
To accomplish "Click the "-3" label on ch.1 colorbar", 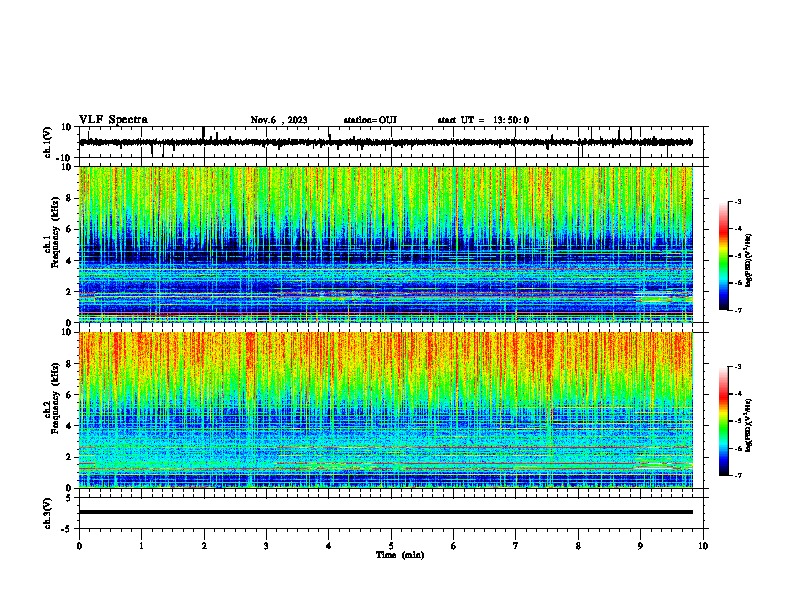I will [737, 201].
